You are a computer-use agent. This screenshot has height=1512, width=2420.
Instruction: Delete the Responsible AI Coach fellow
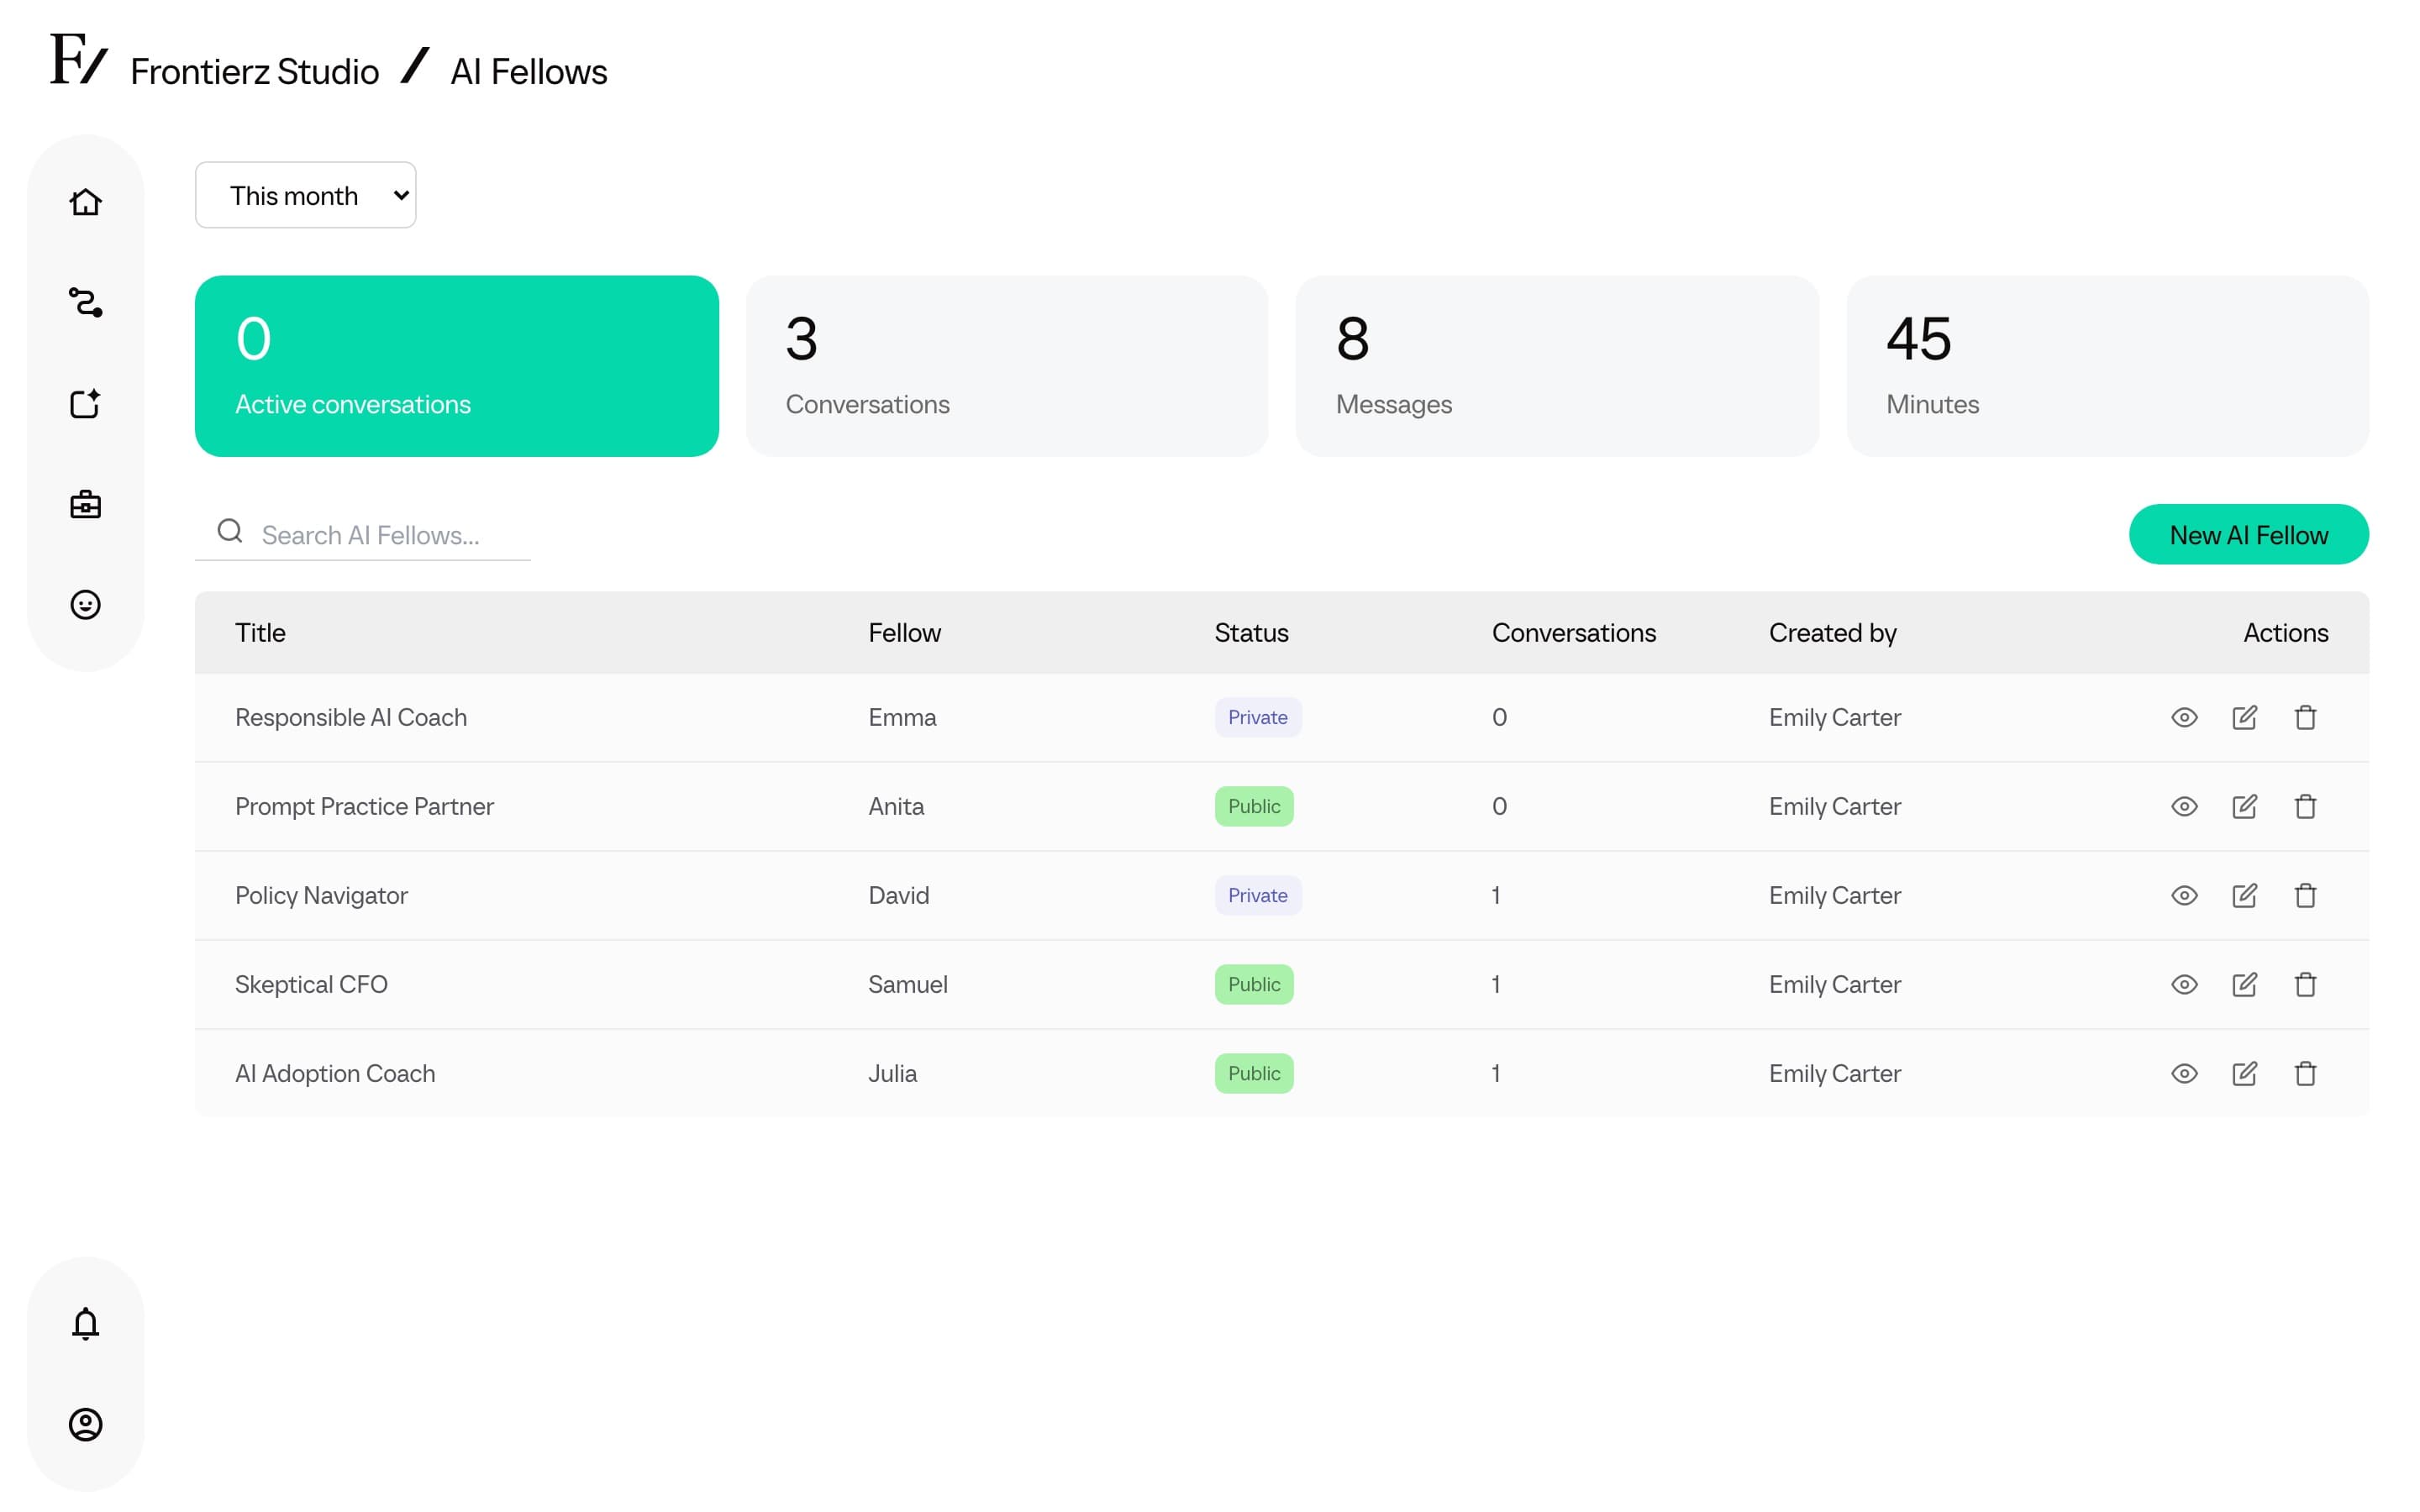2305,717
